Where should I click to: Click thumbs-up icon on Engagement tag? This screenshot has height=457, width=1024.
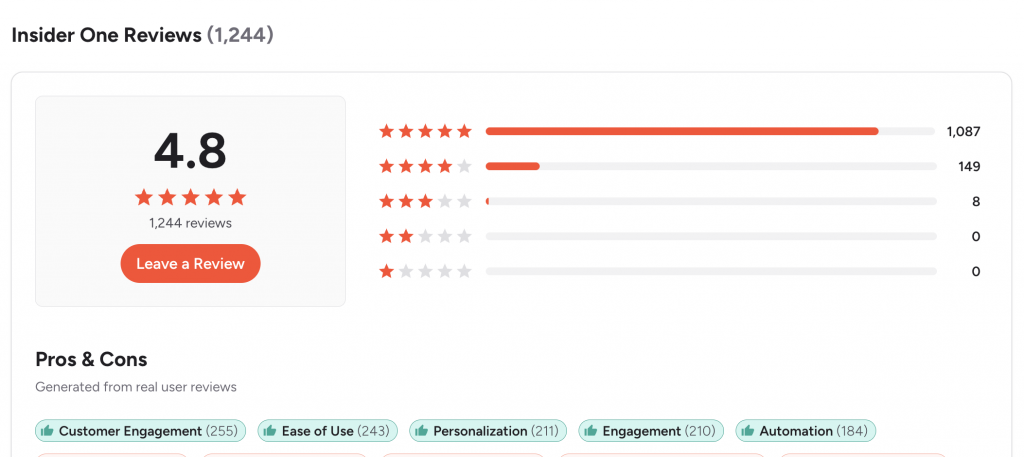tap(590, 431)
